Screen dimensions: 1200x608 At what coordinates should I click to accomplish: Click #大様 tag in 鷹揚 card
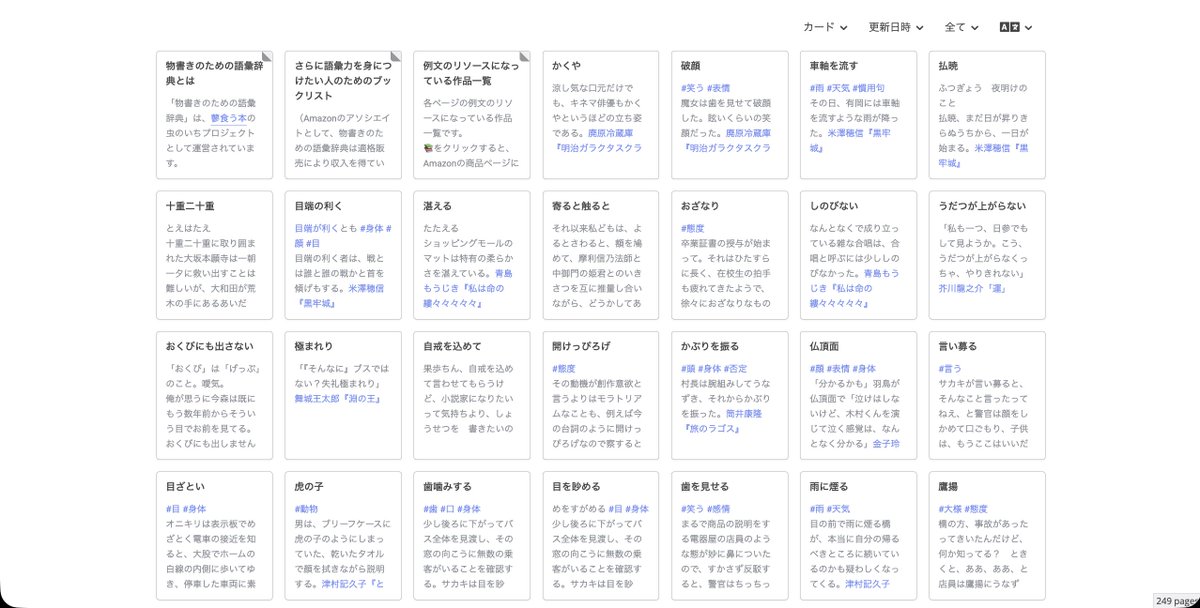949,508
